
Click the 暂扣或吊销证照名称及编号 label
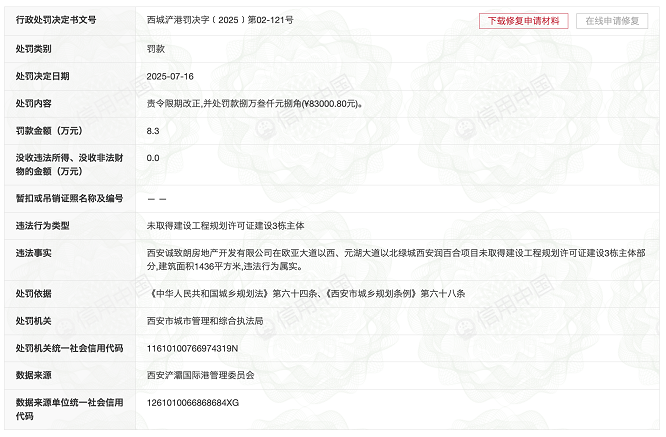[70, 198]
